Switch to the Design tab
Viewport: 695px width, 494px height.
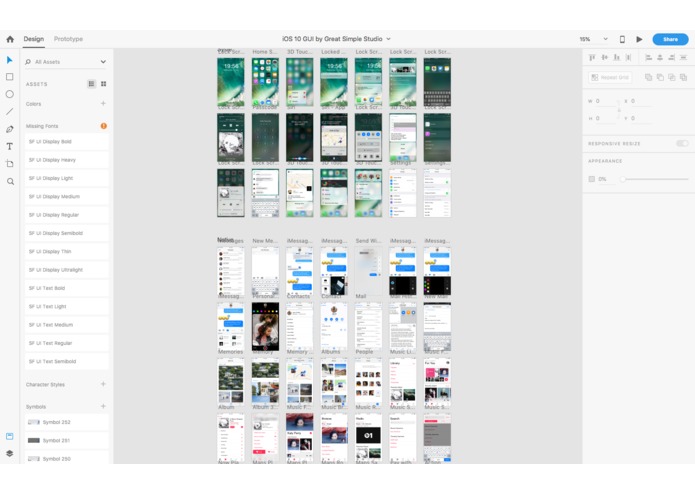click(x=34, y=39)
